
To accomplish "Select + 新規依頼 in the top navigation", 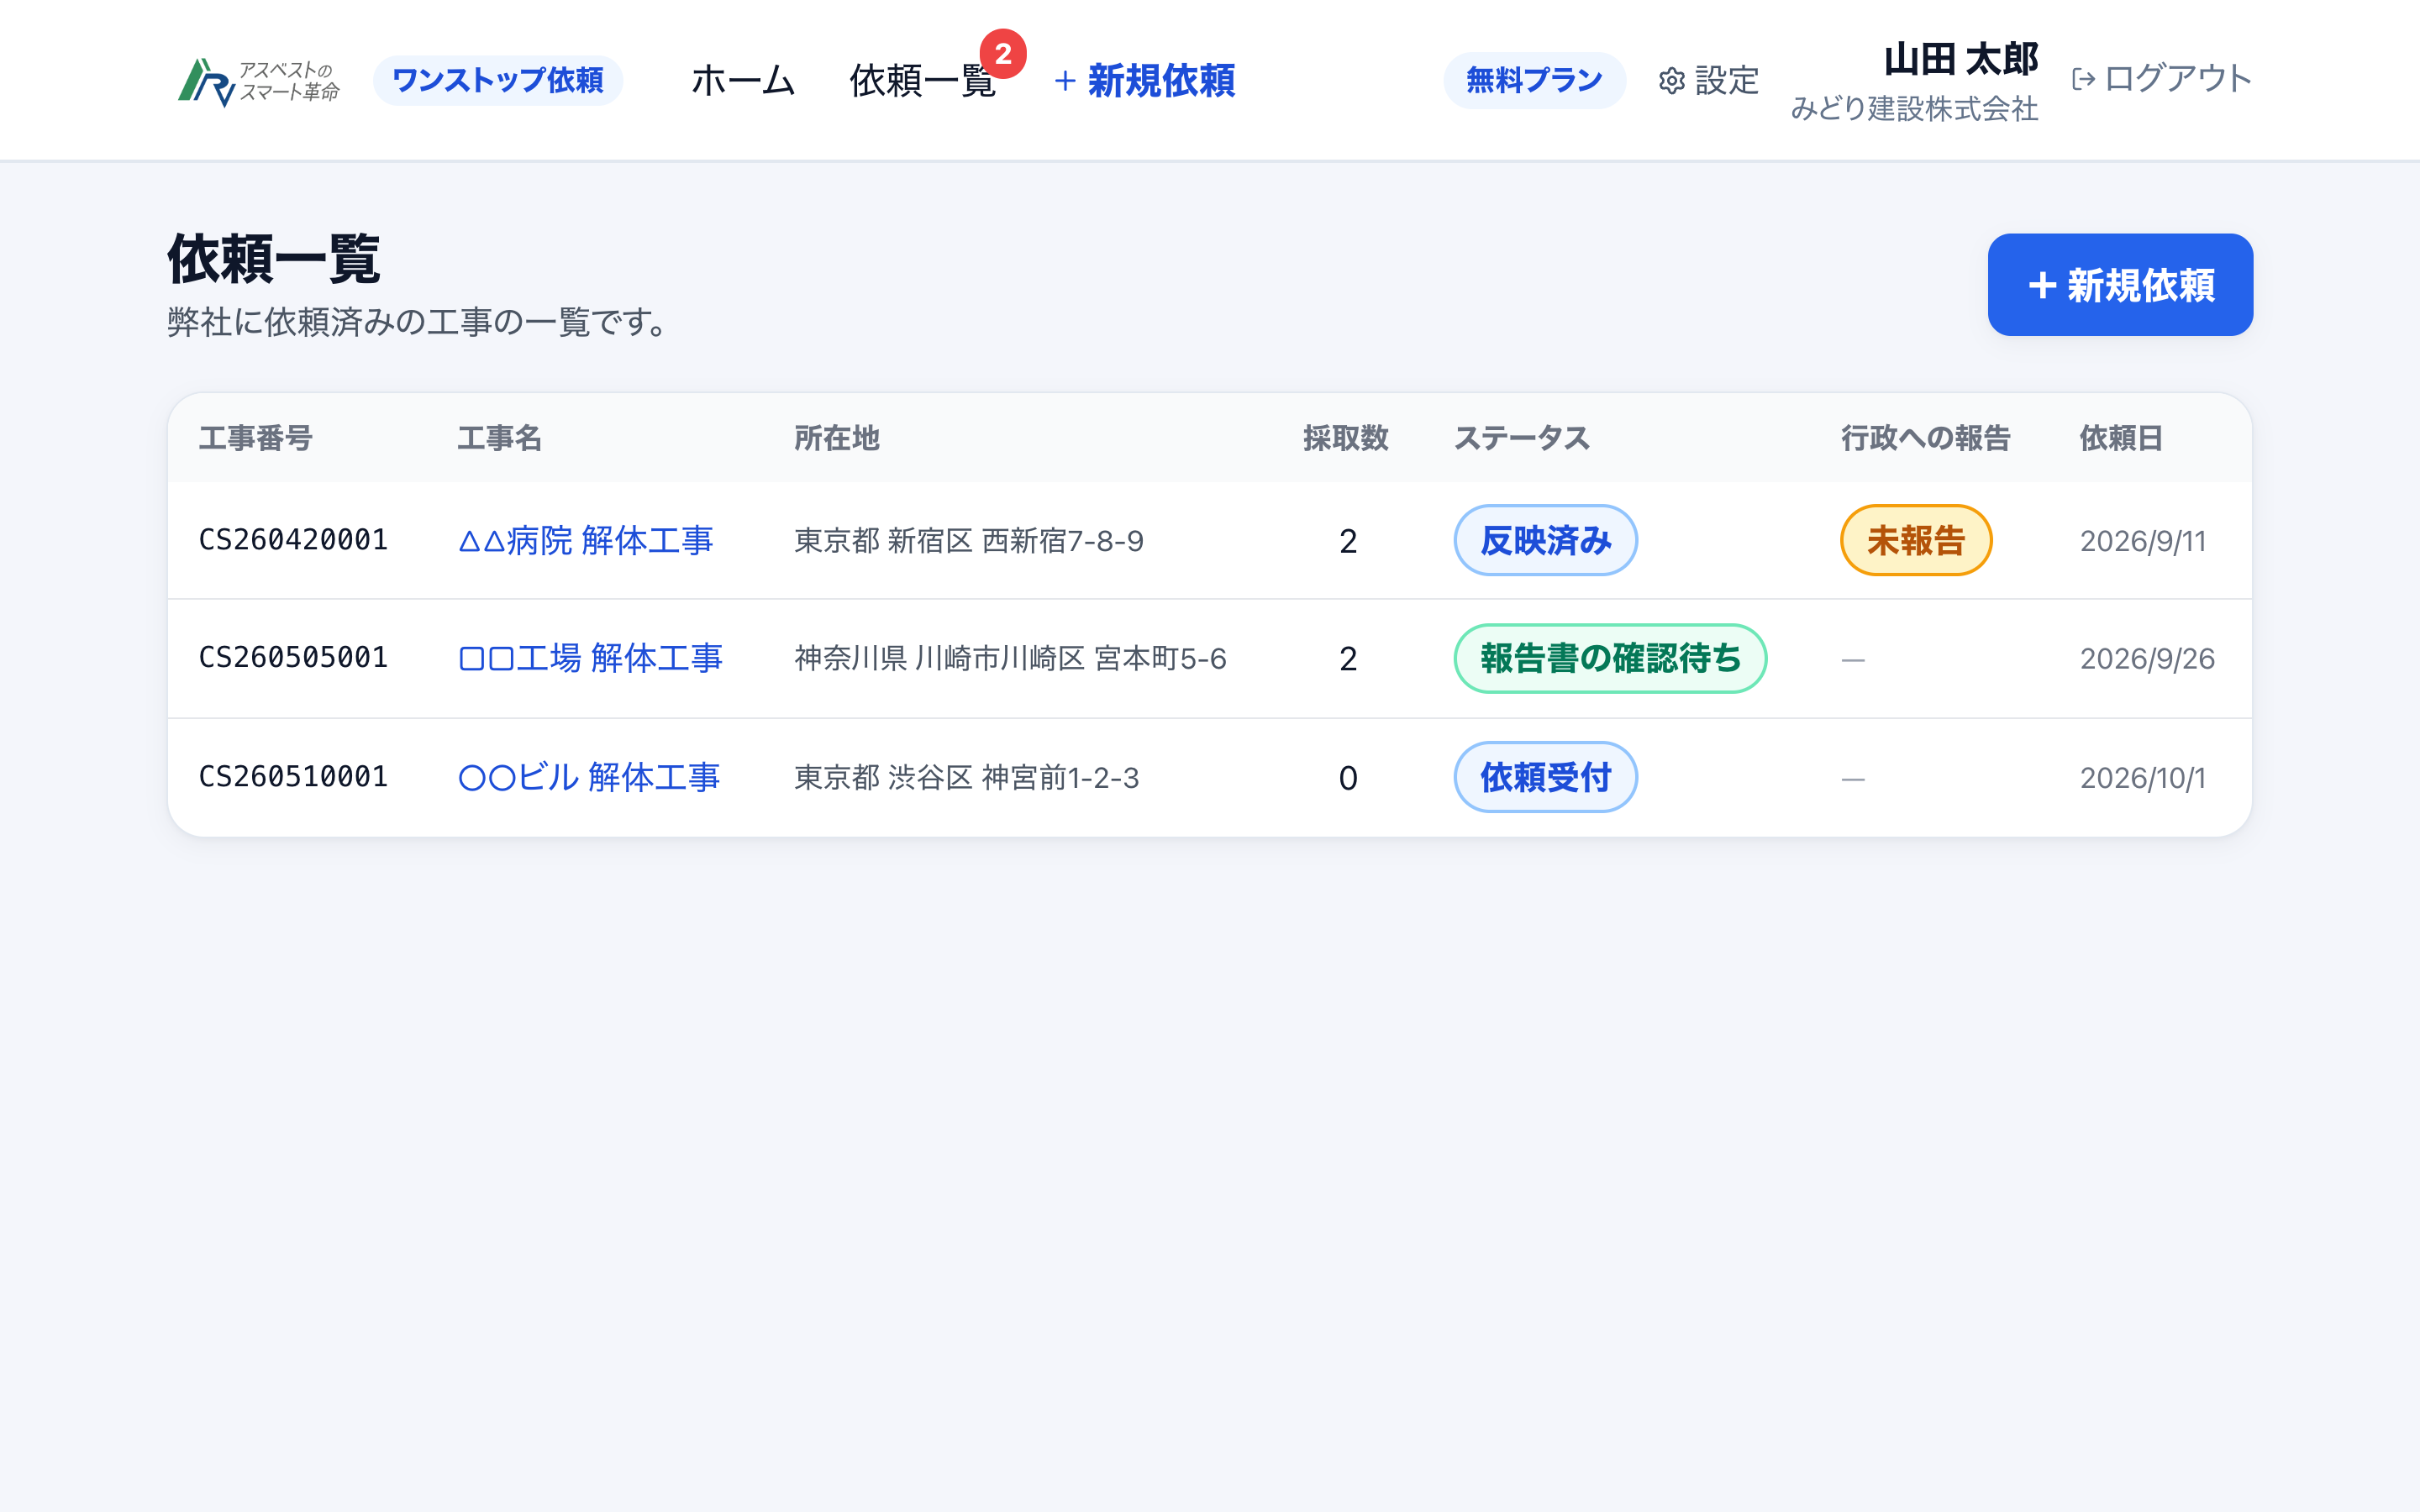I will pos(1145,81).
